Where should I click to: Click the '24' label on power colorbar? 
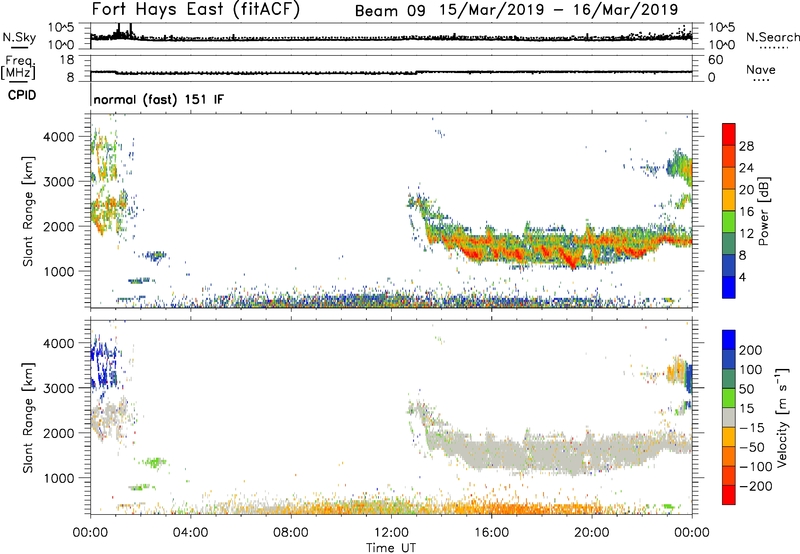coord(746,168)
